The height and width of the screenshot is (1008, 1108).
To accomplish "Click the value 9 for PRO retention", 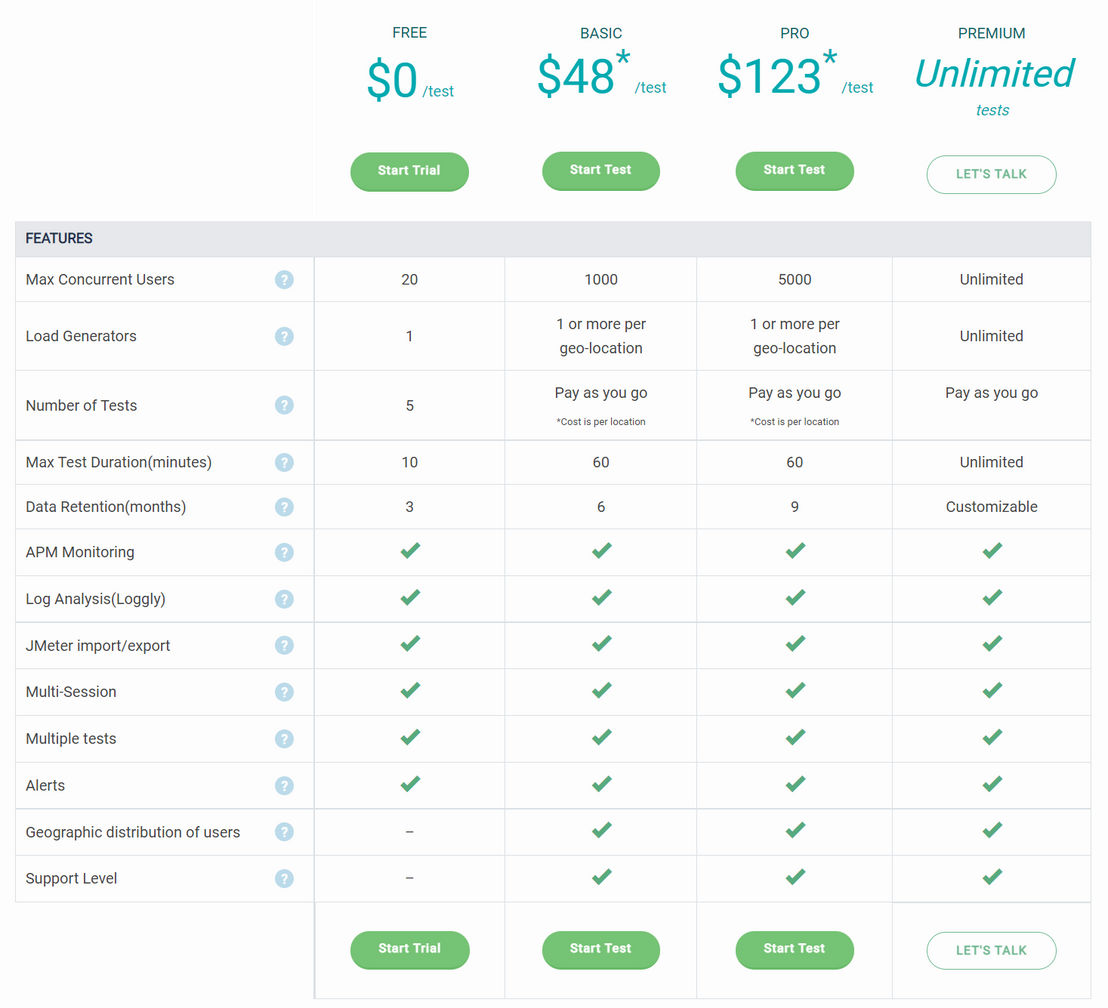I will click(x=795, y=508).
